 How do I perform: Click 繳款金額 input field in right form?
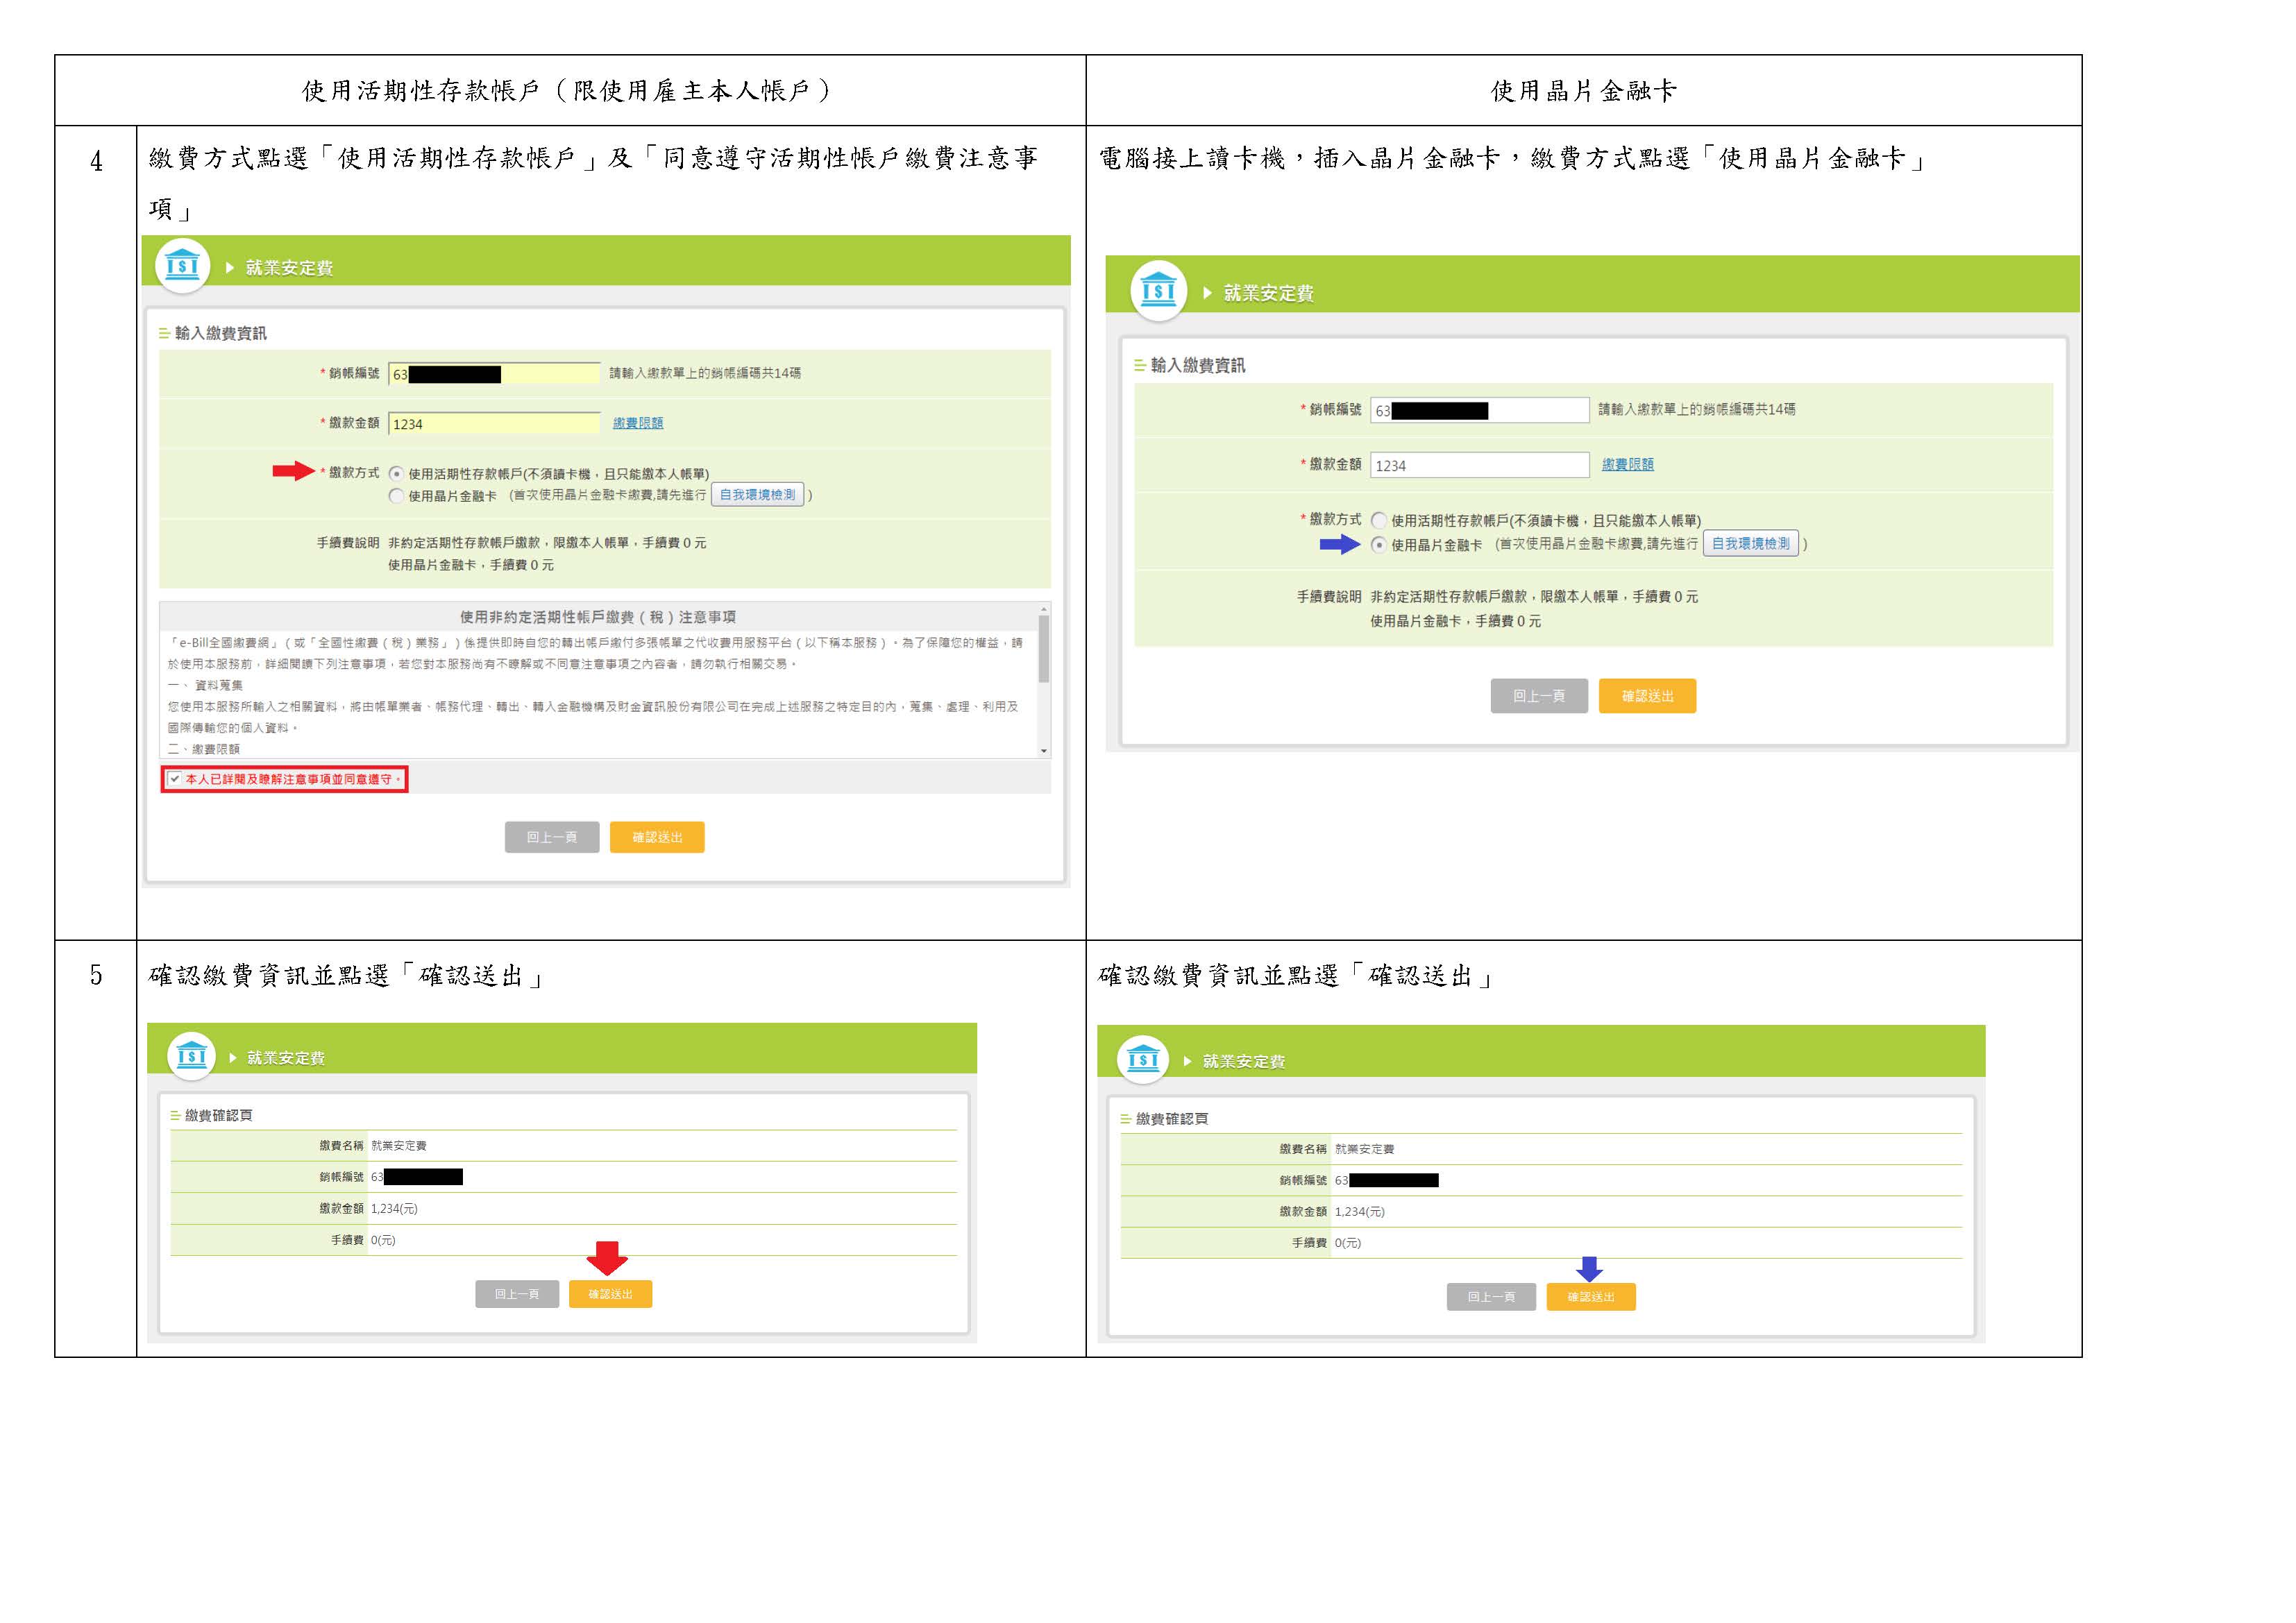(1479, 465)
